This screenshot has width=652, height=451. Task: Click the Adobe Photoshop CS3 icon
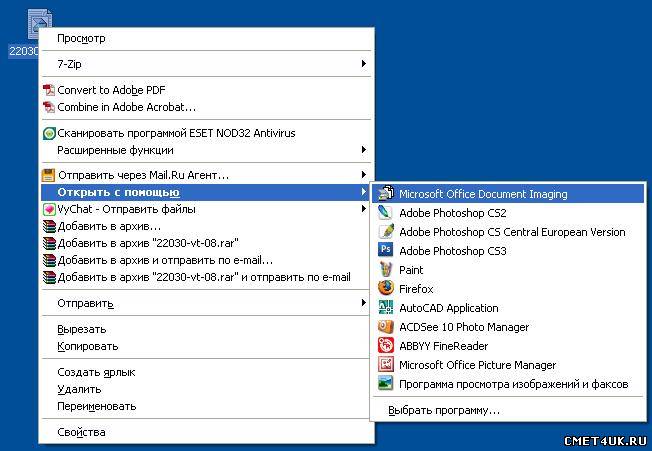(x=386, y=251)
